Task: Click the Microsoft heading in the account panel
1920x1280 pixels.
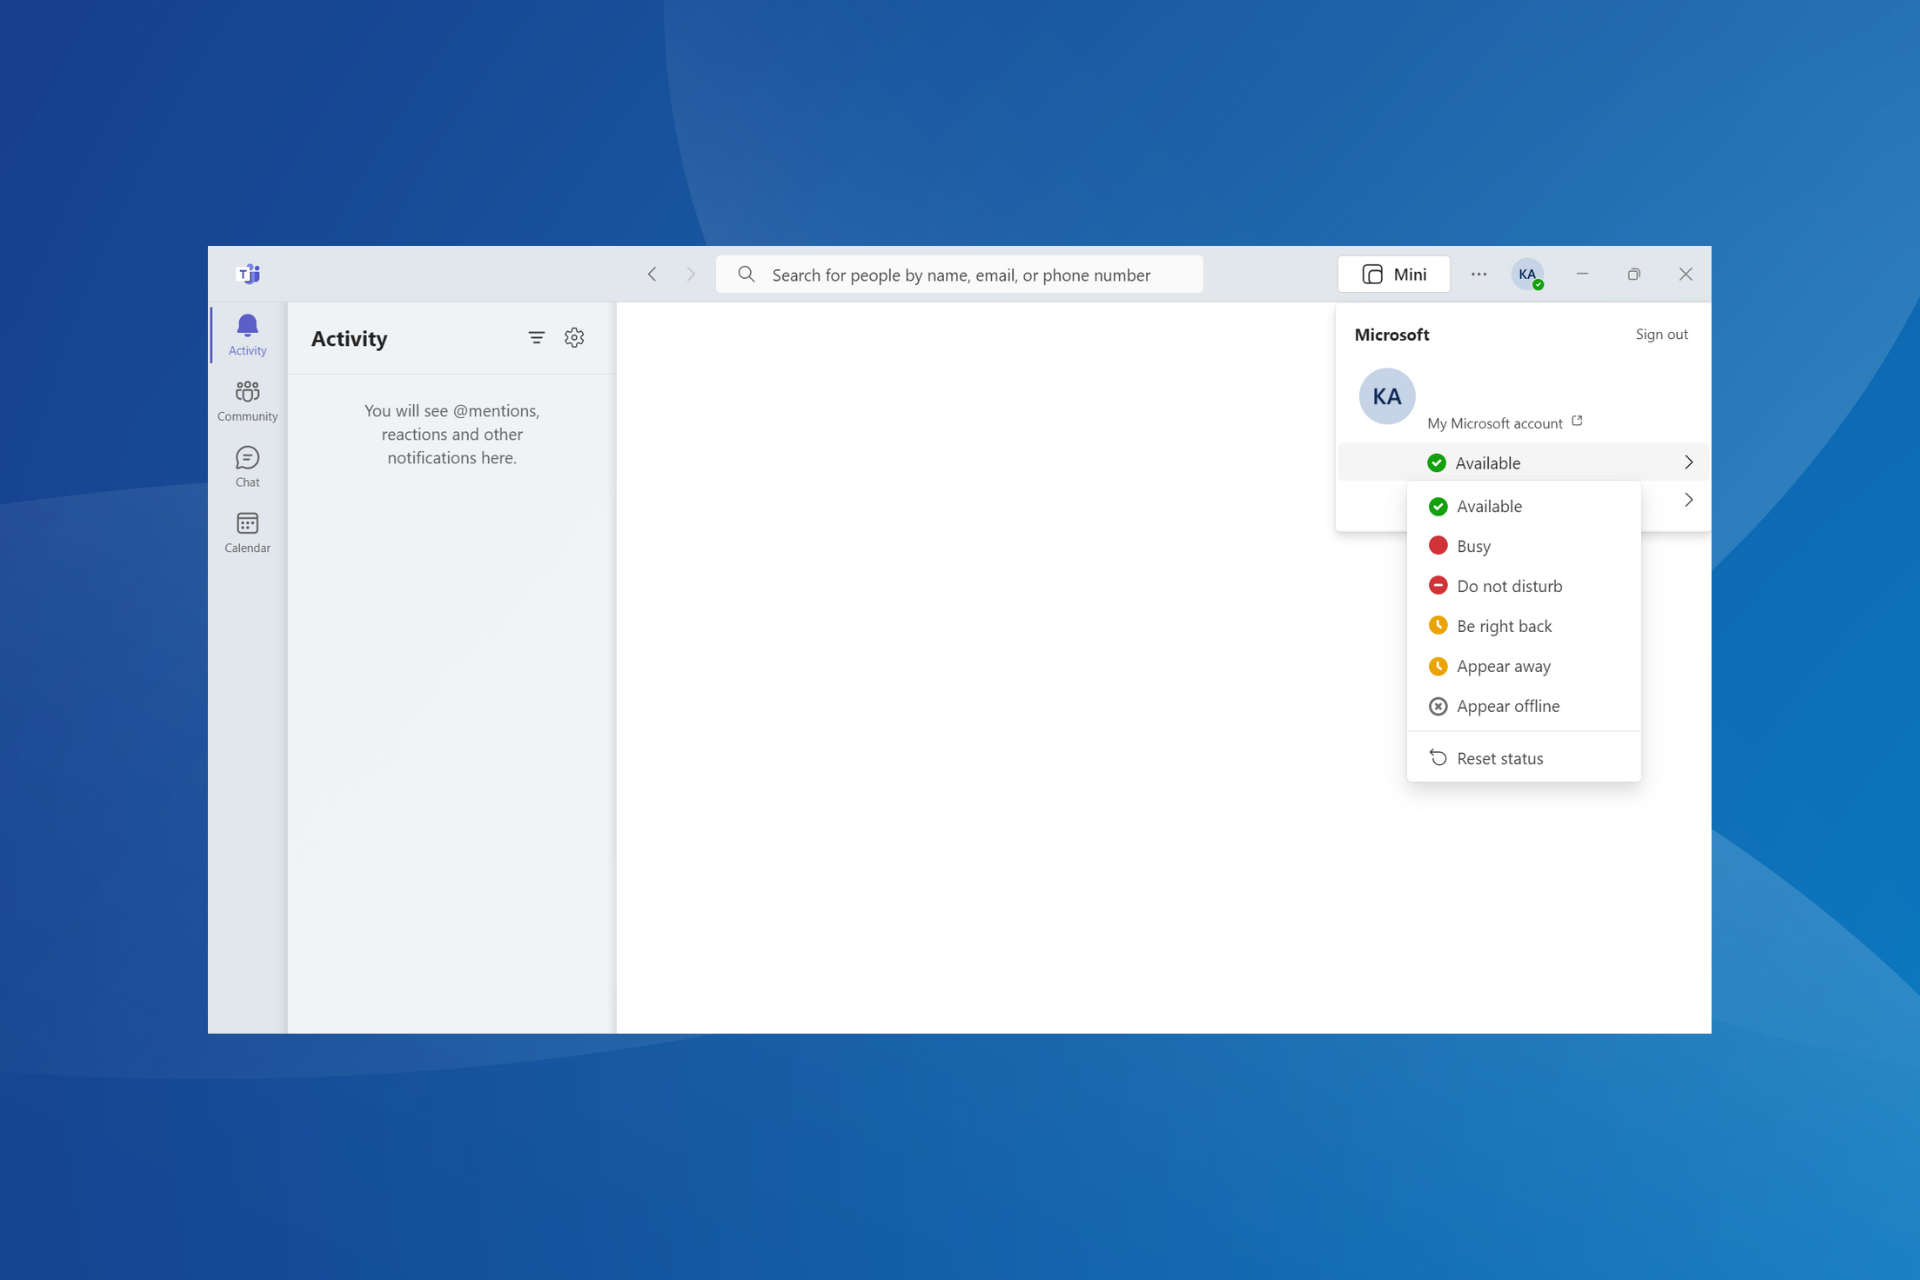Action: coord(1391,334)
